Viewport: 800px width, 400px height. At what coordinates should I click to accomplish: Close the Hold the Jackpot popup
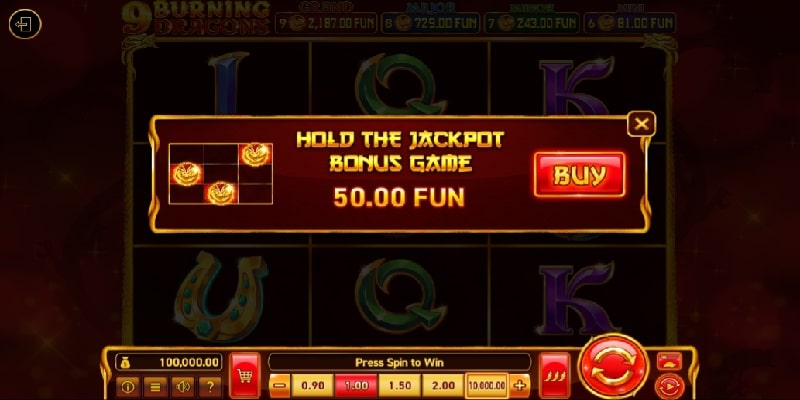(641, 123)
